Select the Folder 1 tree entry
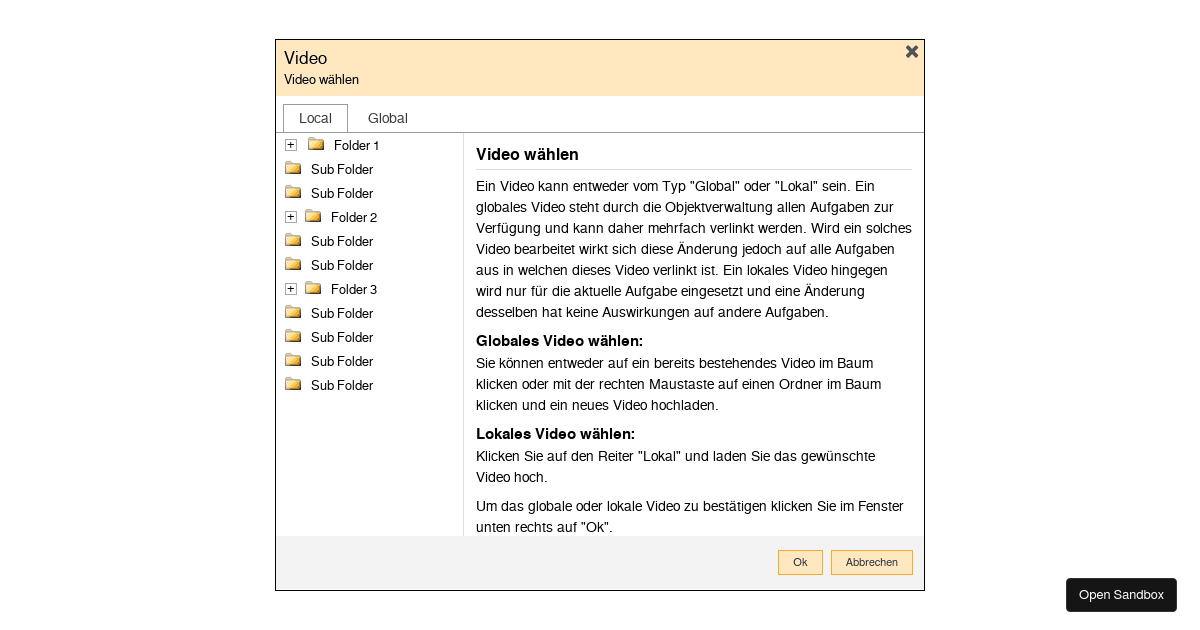Image resolution: width=1200 pixels, height=630 pixels. (x=356, y=145)
